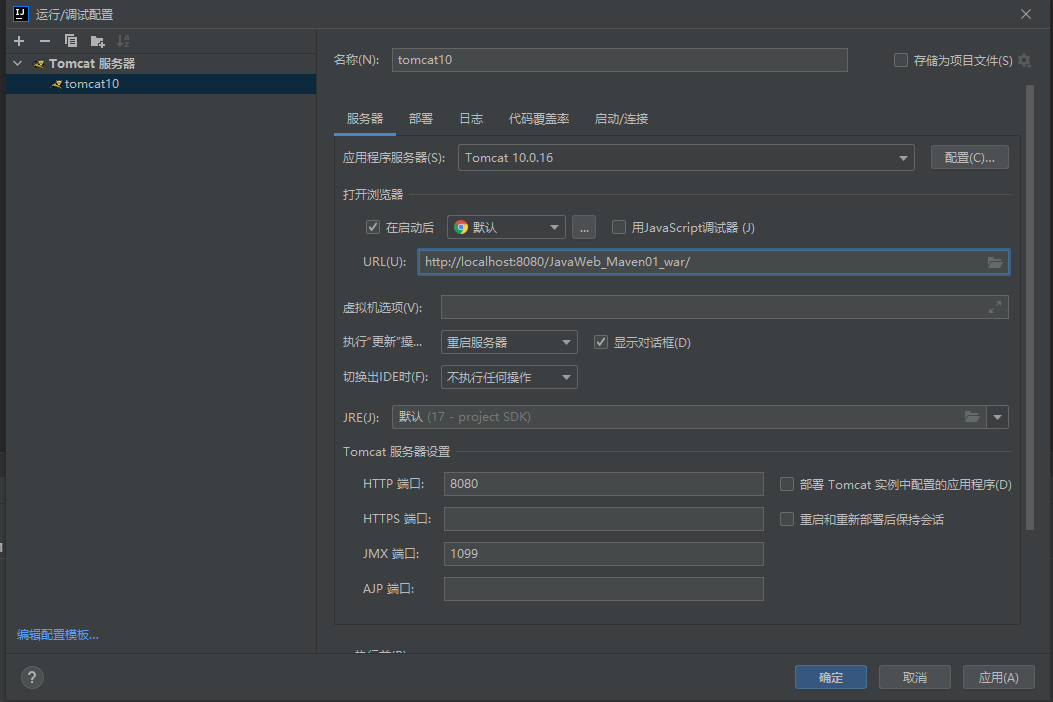Screen dimensions: 1053x702
Task: Toggle the show dialog checkbox
Action: [x=601, y=342]
